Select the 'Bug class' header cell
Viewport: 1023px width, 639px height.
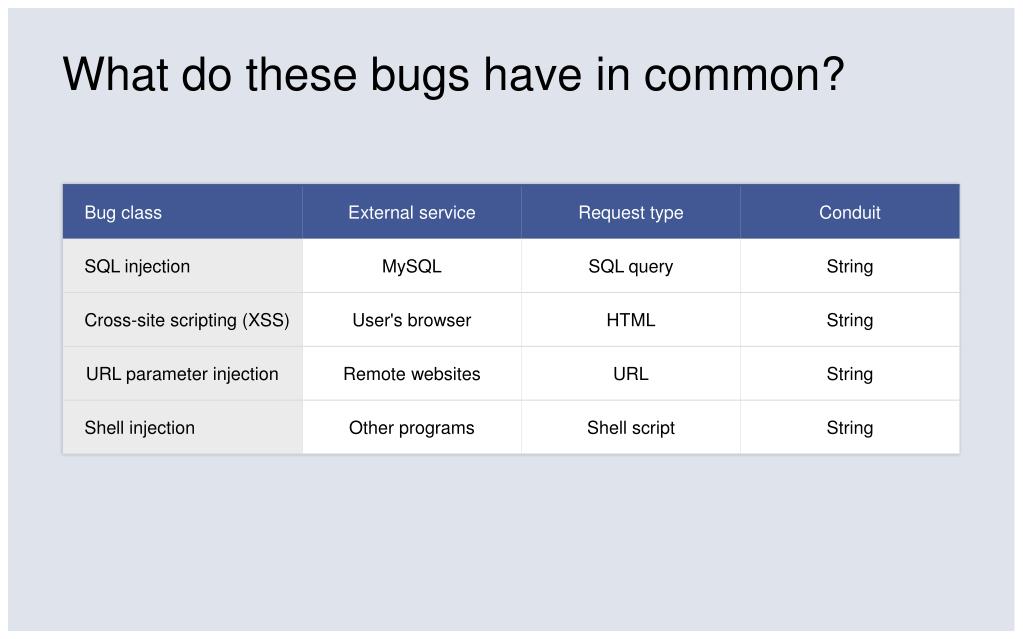click(183, 212)
